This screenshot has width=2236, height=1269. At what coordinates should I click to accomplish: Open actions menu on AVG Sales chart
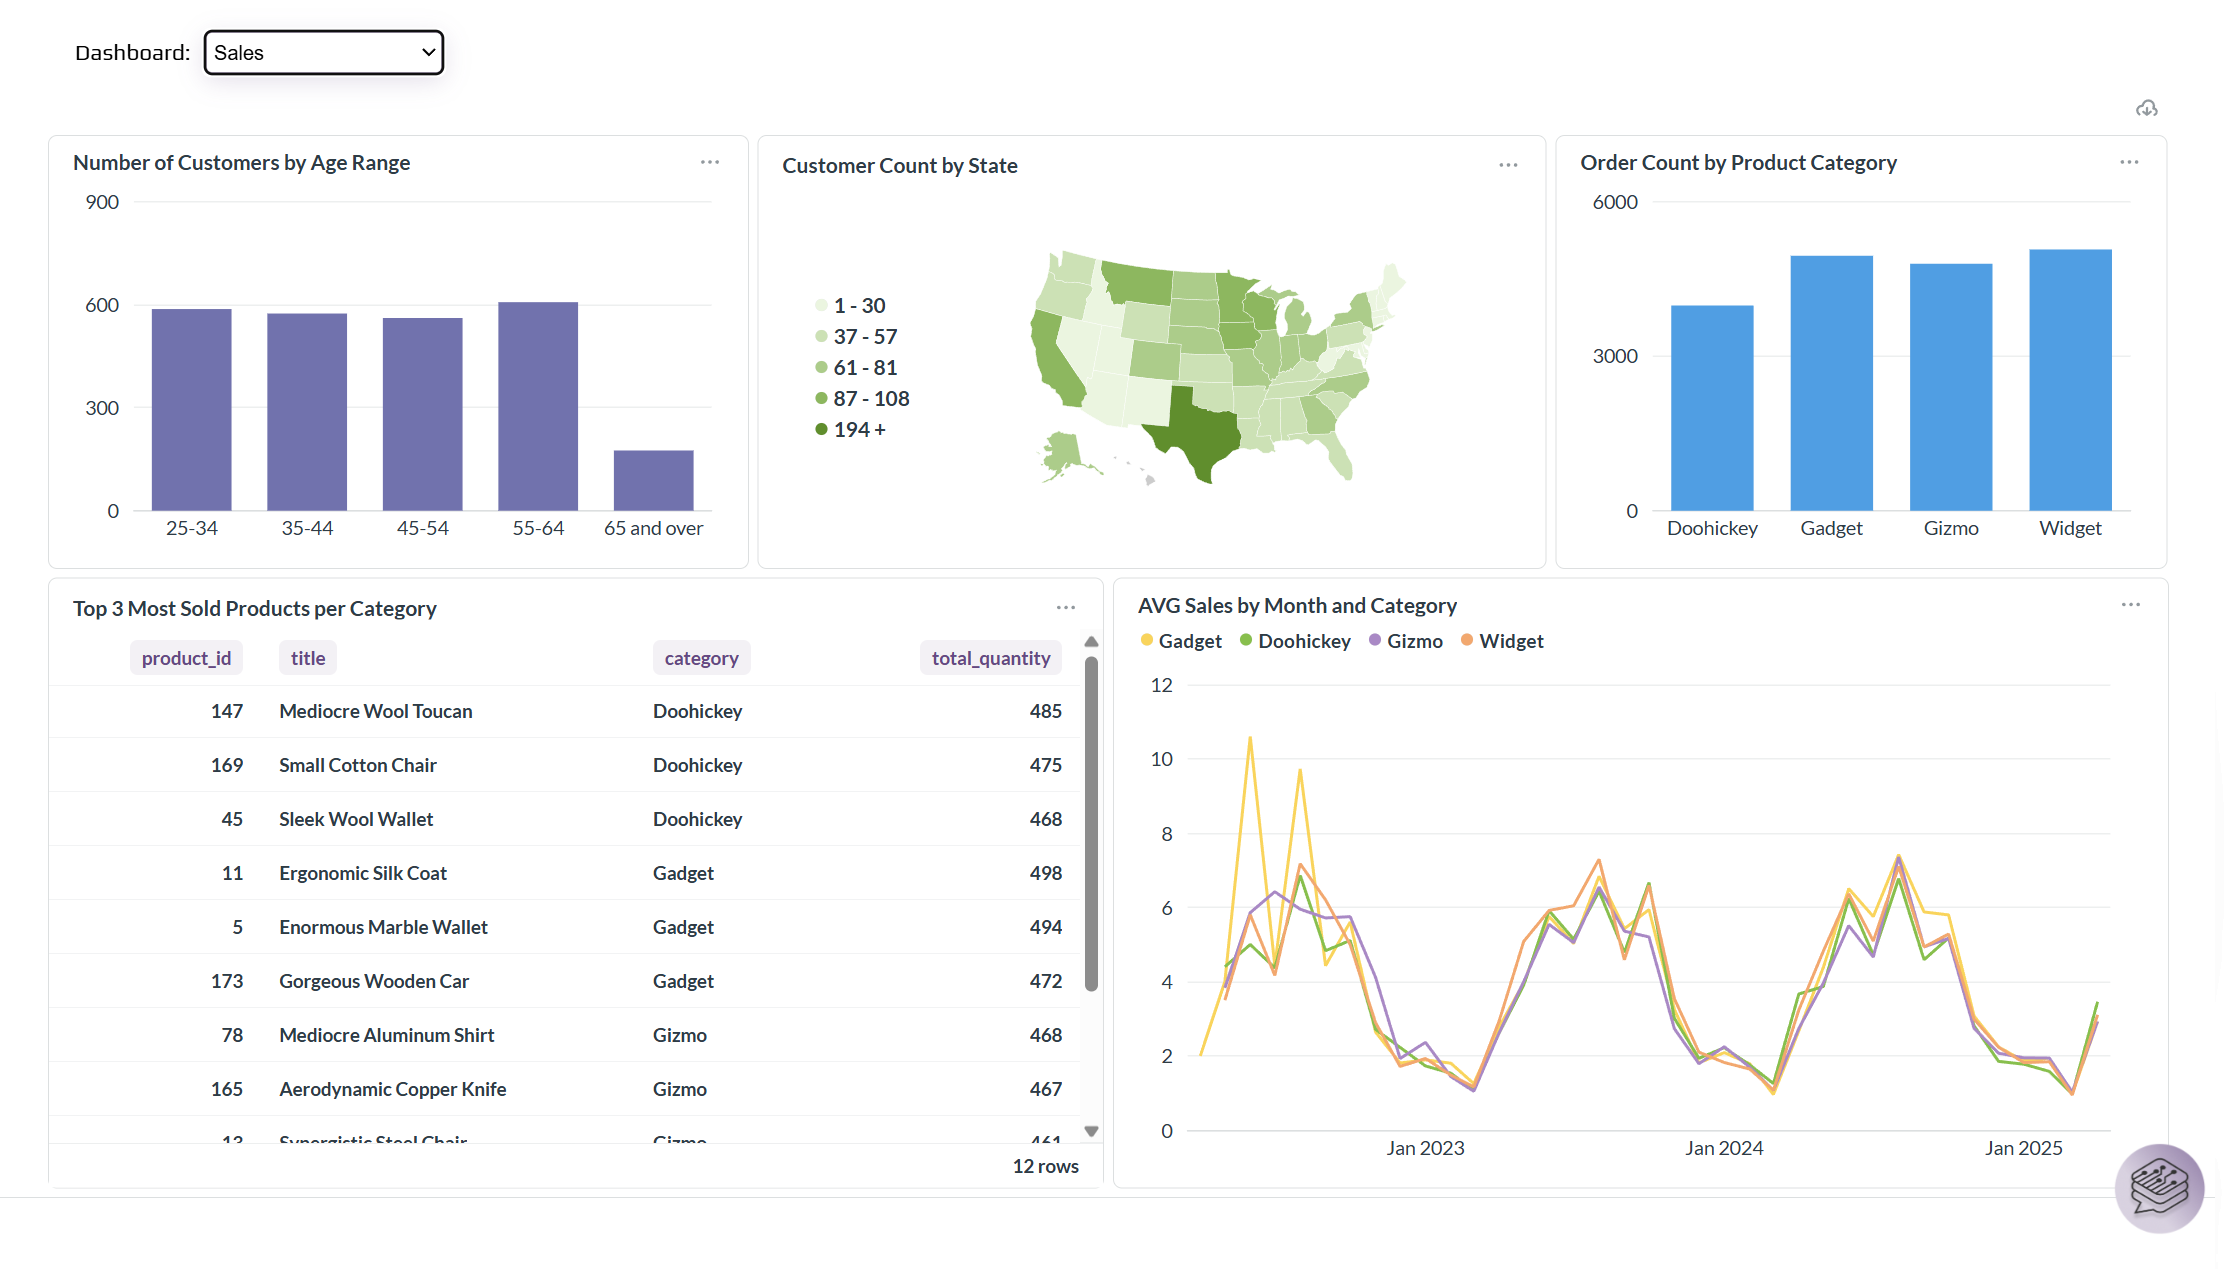click(x=2130, y=604)
